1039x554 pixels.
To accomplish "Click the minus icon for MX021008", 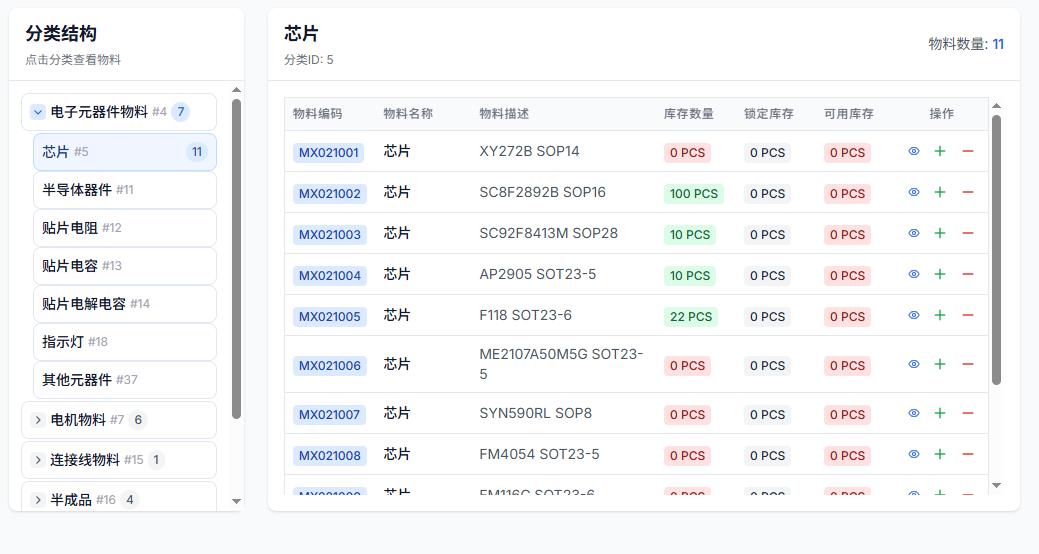I will coord(967,454).
